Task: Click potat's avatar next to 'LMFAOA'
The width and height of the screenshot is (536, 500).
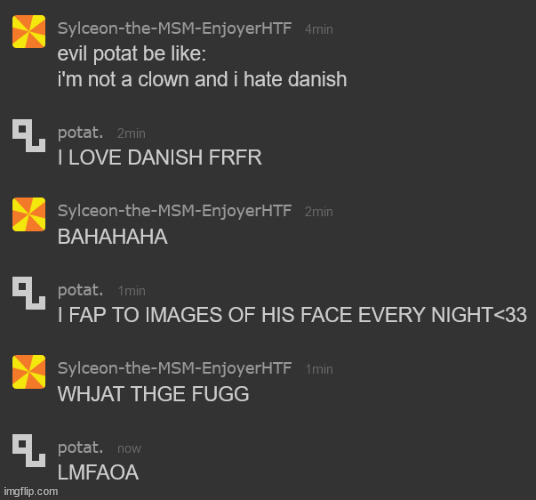Action: (29, 450)
